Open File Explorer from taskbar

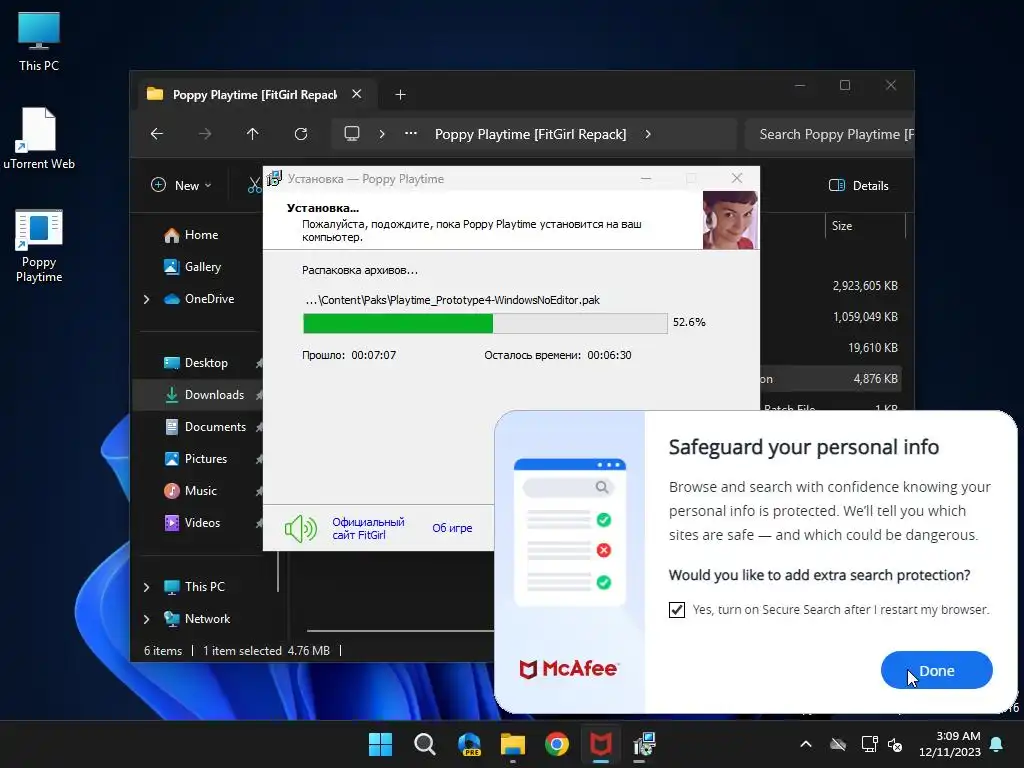click(x=513, y=744)
